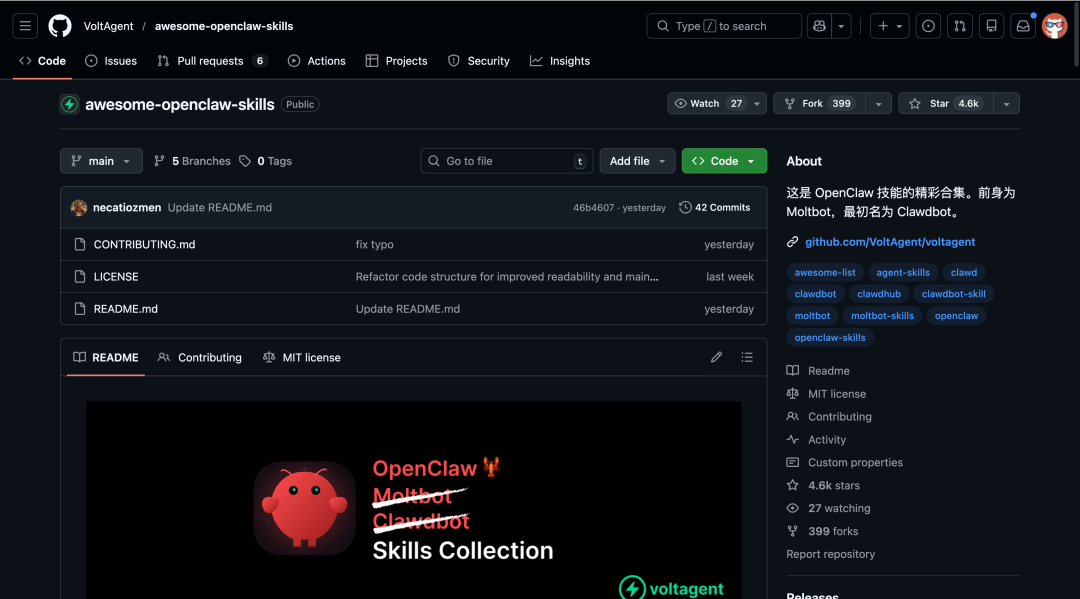The height and width of the screenshot is (599, 1080).
Task: Open your issues from the header icon
Action: point(927,25)
